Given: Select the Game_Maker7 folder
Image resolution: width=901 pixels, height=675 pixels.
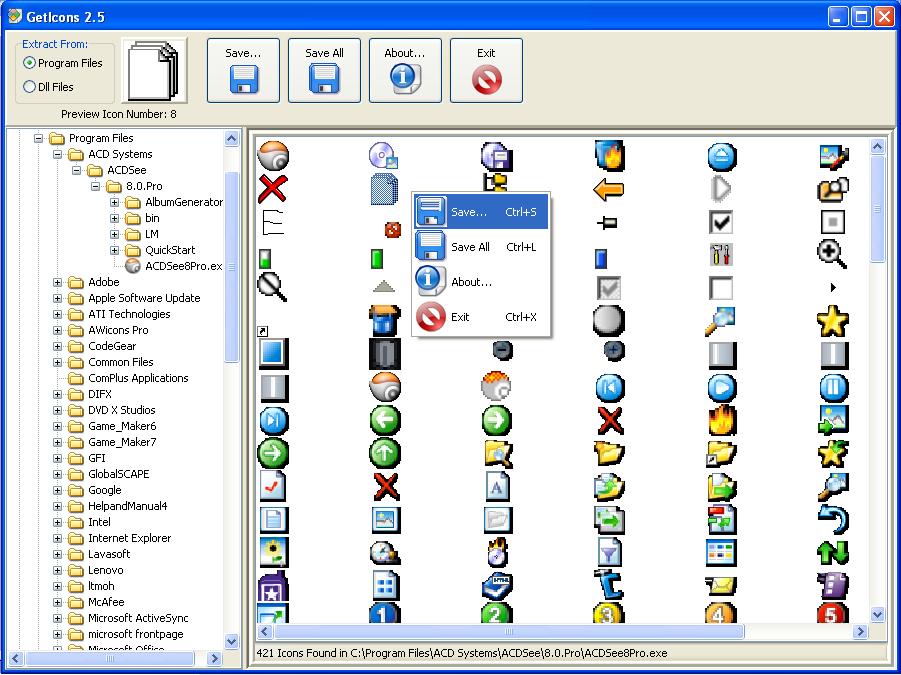Looking at the screenshot, I should click(122, 442).
